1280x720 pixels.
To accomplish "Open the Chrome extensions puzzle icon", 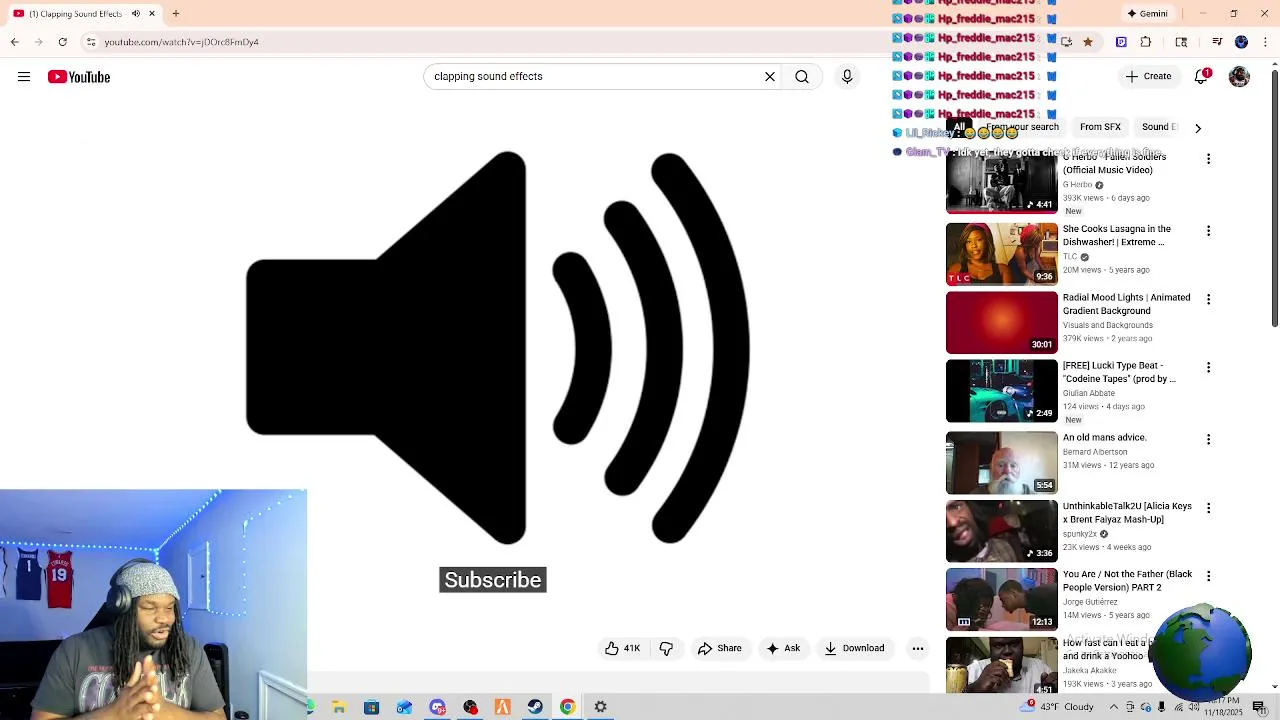I will (x=1146, y=42).
